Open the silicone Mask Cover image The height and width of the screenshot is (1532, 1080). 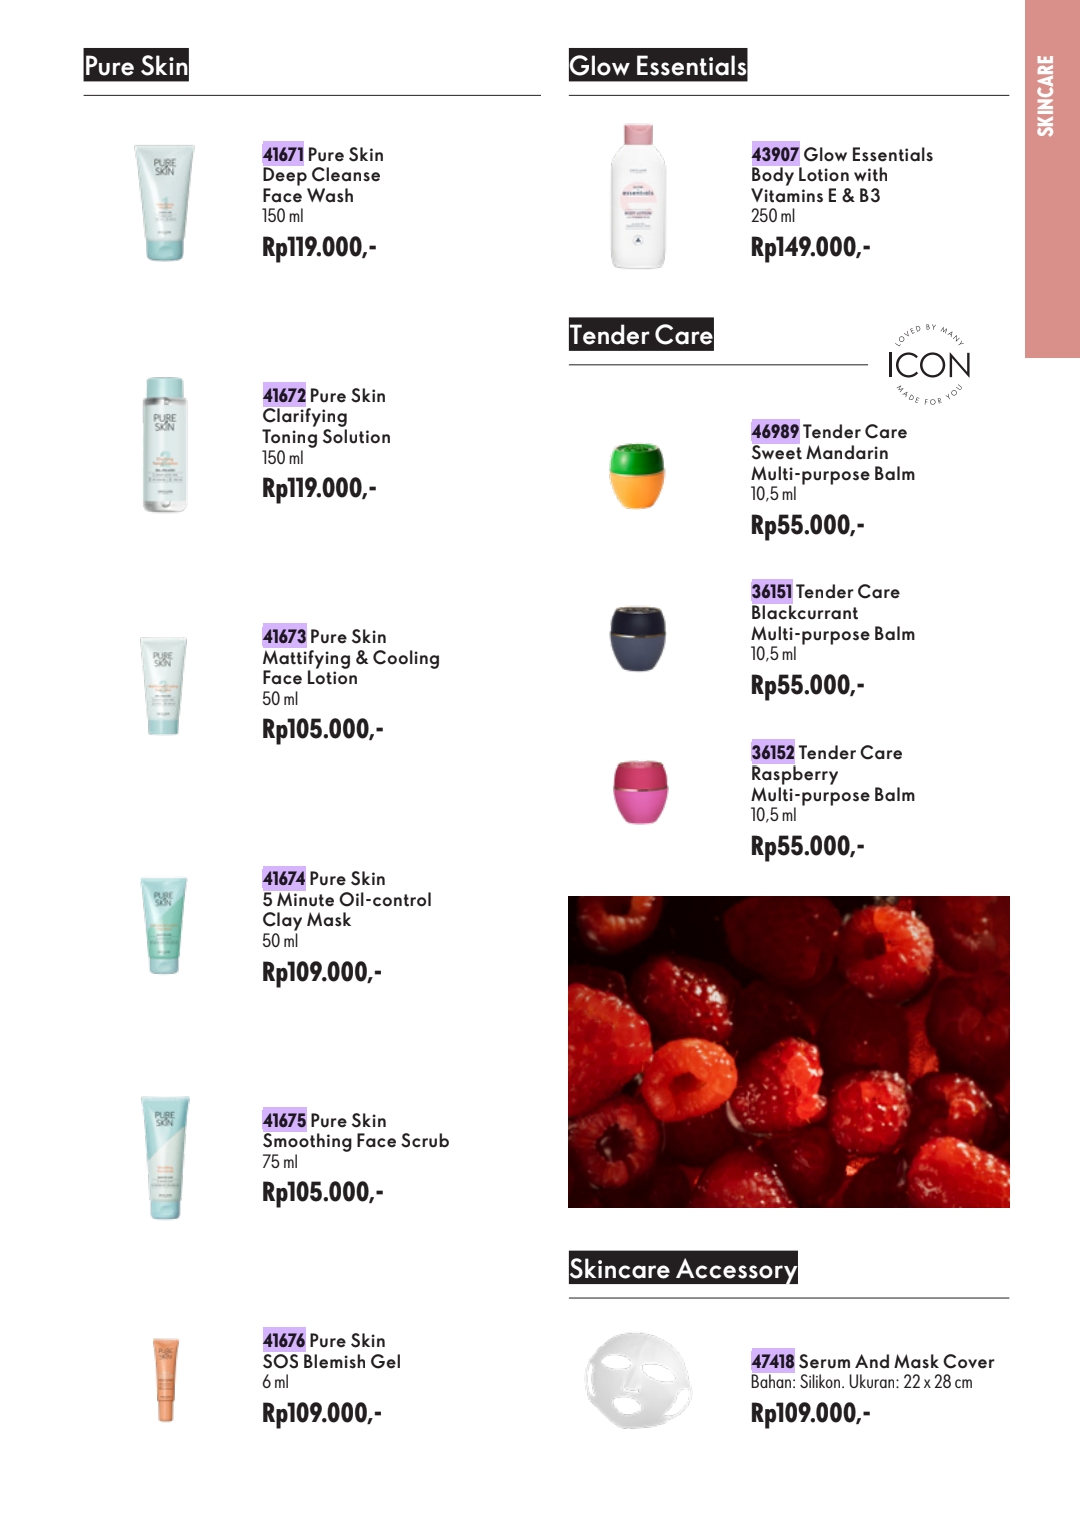(638, 1380)
